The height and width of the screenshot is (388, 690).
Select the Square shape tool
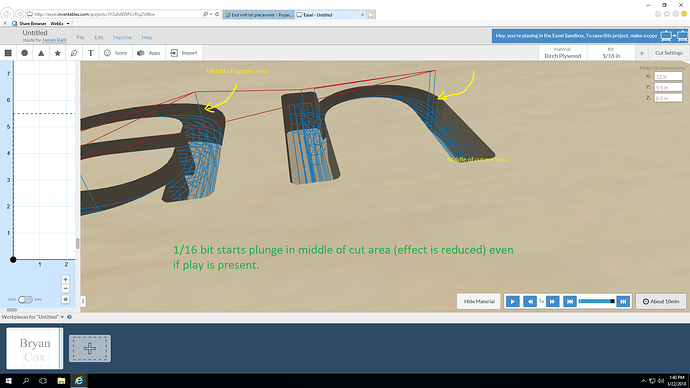tap(8, 53)
